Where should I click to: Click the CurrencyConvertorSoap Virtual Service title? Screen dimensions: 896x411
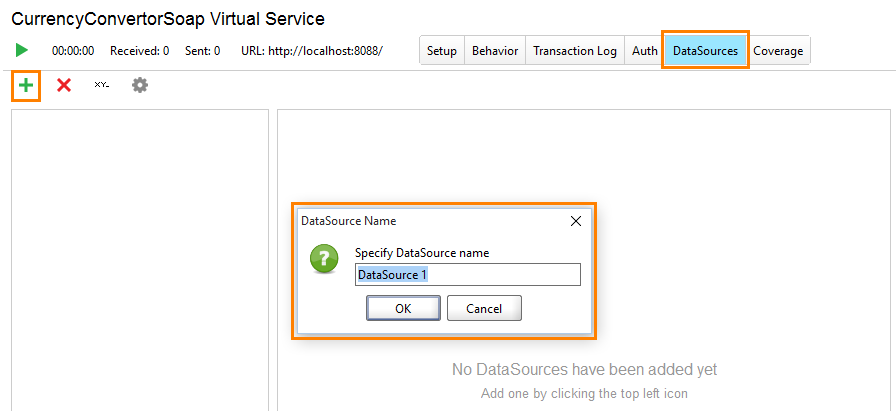coord(168,19)
